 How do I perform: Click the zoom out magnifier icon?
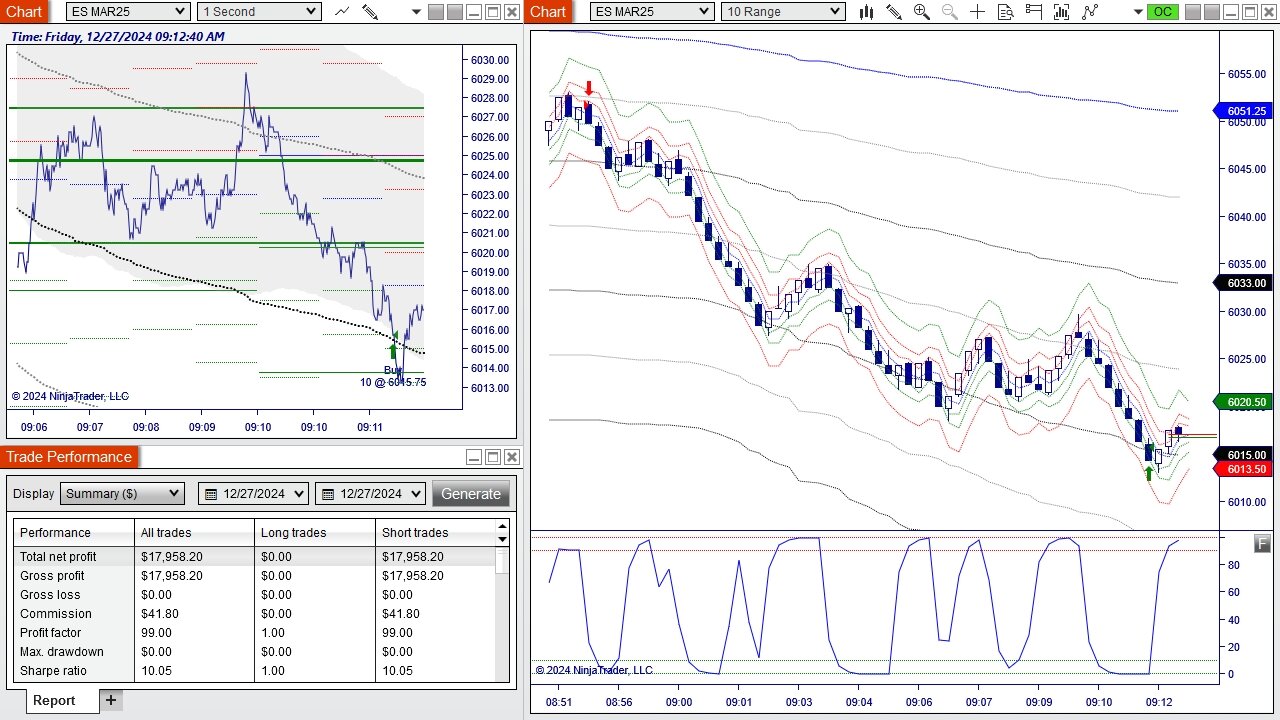(x=950, y=12)
